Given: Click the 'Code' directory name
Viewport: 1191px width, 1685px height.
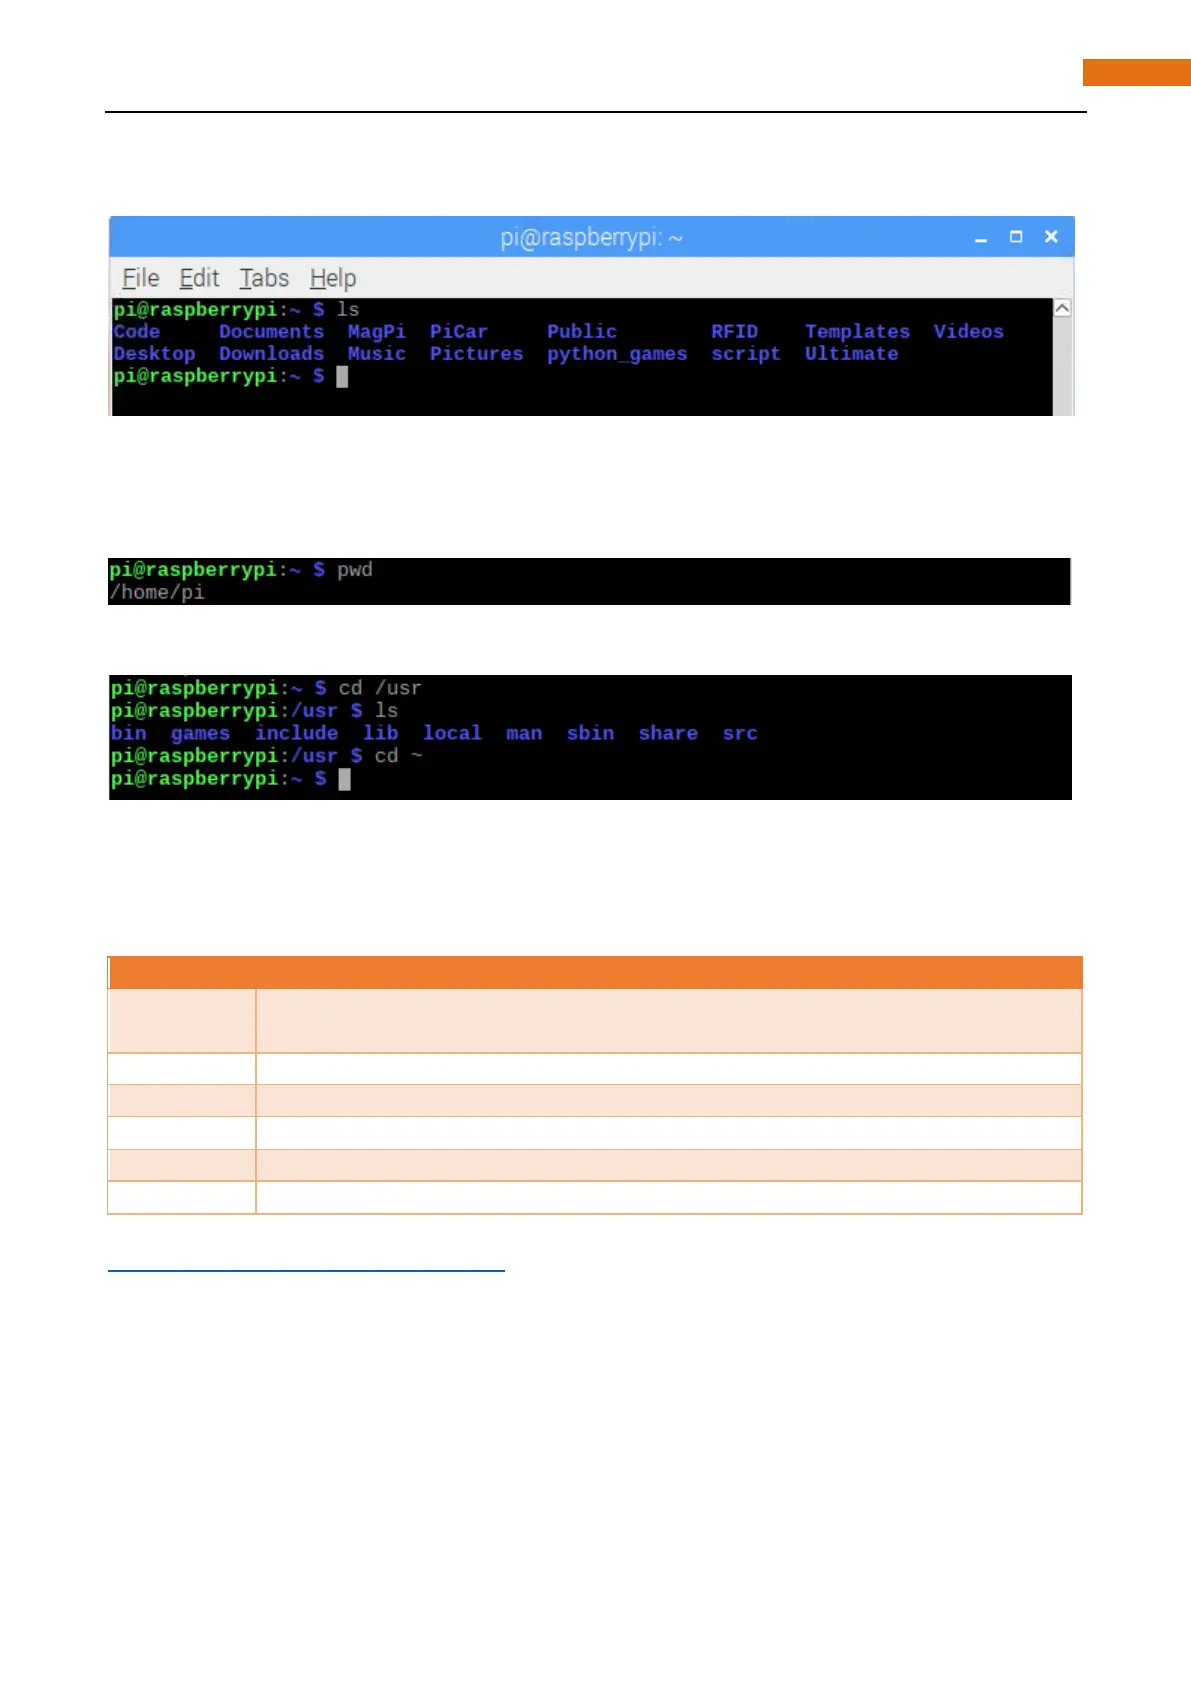Looking at the screenshot, I should (137, 332).
